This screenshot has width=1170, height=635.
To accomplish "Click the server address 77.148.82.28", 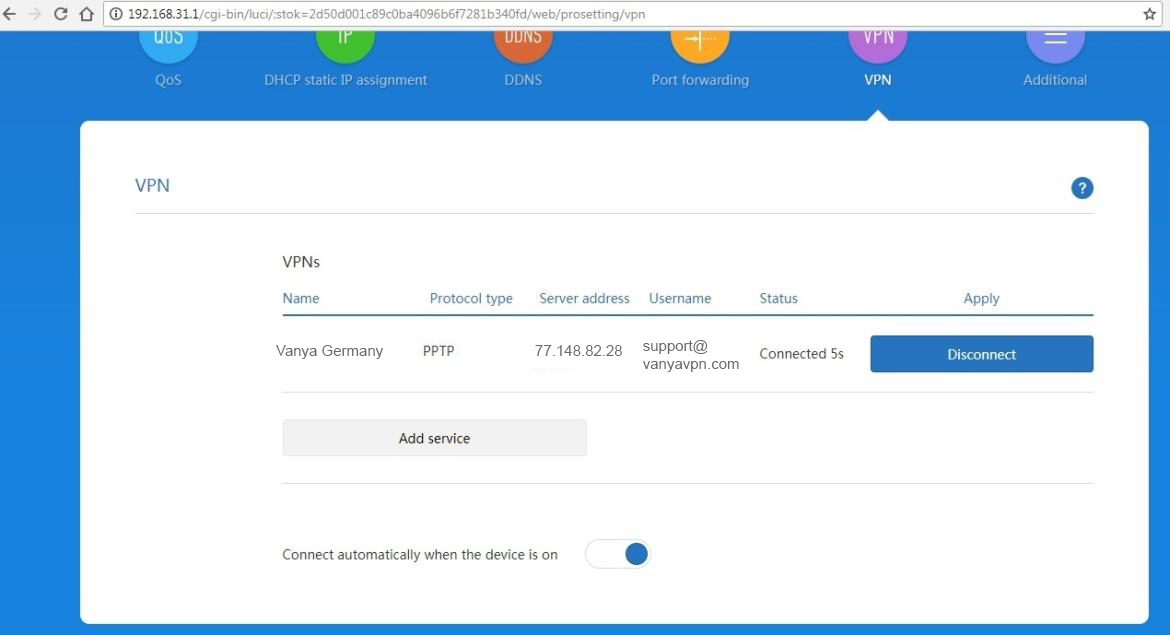I will pyautogui.click(x=578, y=351).
